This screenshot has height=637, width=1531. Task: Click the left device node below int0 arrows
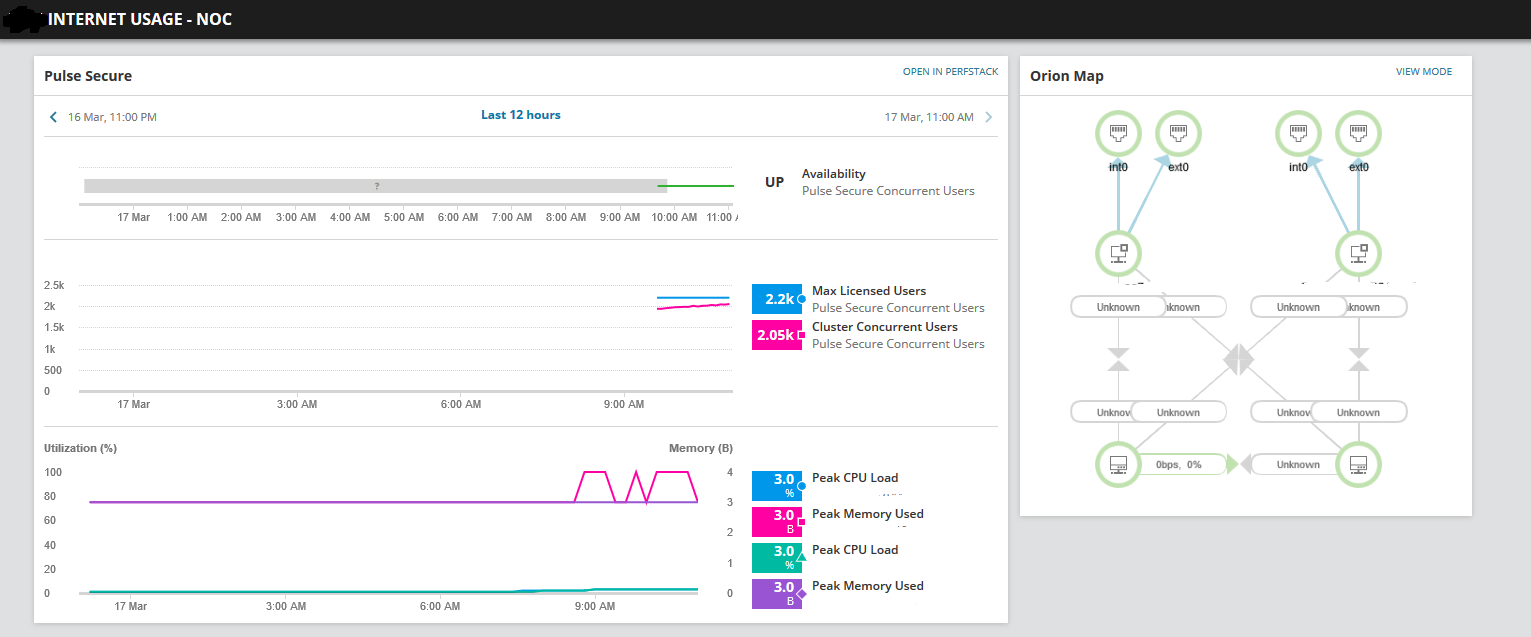point(1118,253)
